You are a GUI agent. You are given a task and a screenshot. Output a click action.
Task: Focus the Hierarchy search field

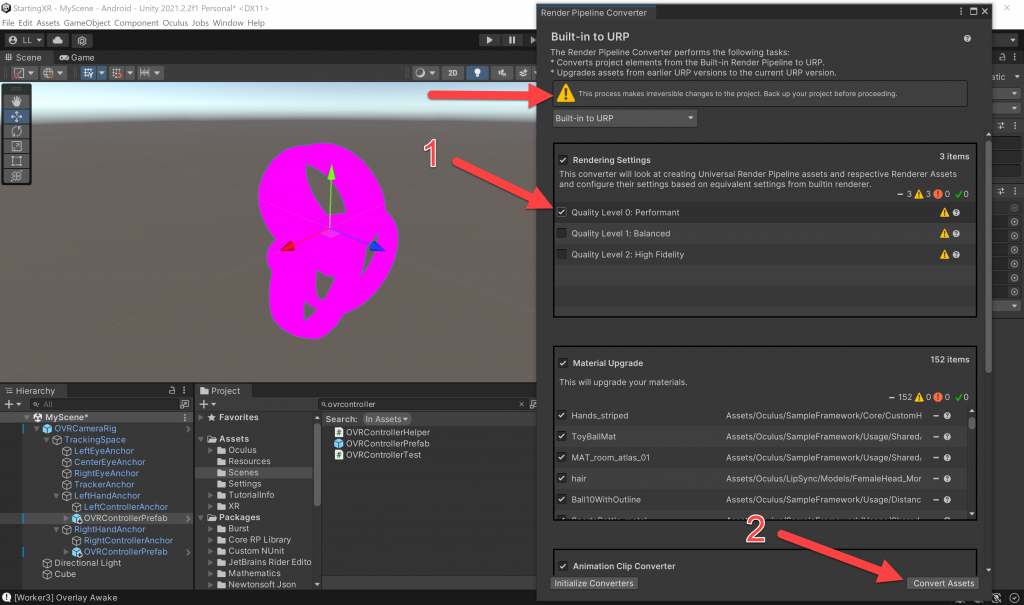pyautogui.click(x=104, y=404)
